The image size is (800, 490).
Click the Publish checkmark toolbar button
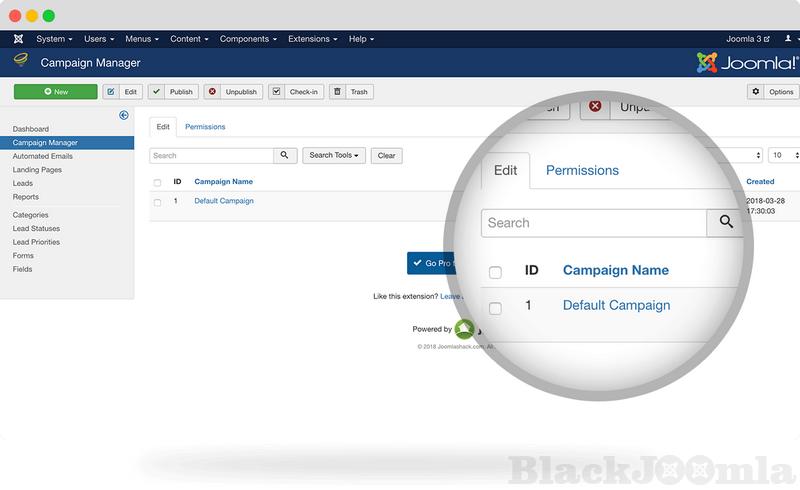173,92
